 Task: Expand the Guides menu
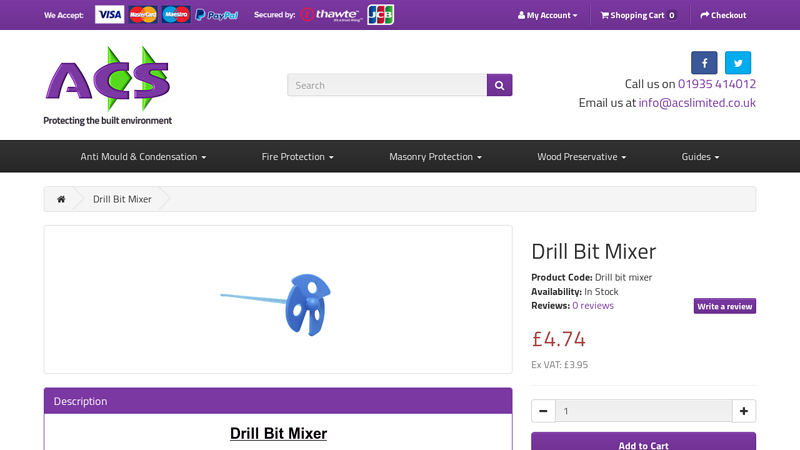tap(701, 157)
